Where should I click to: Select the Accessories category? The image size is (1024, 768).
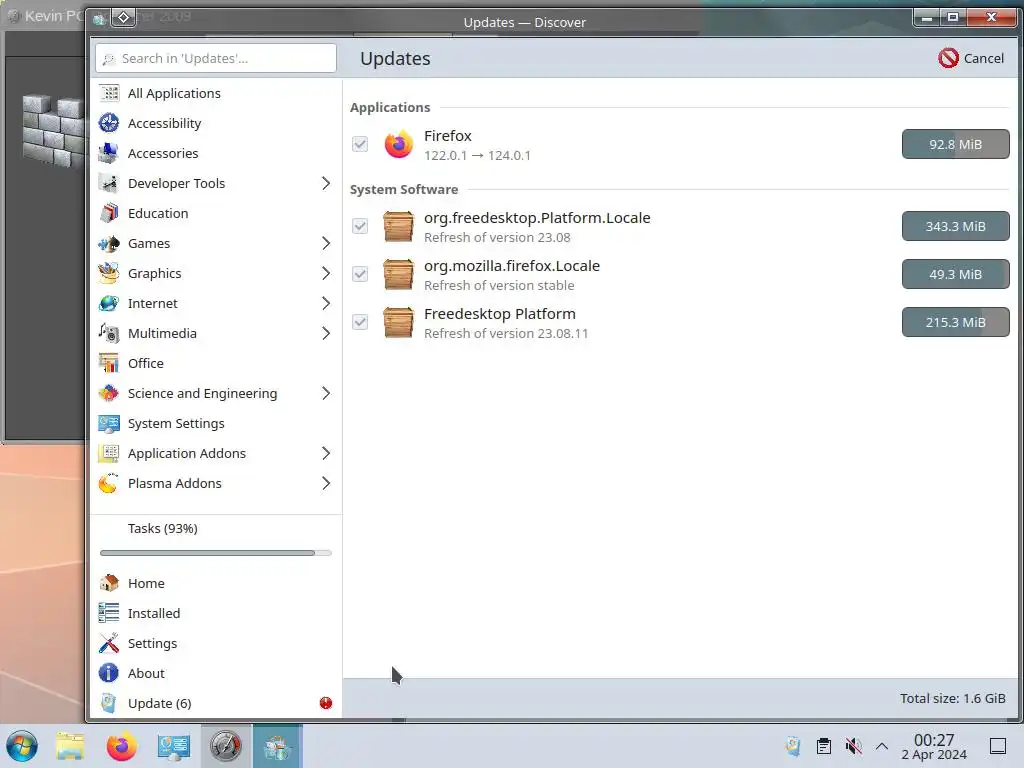point(216,153)
